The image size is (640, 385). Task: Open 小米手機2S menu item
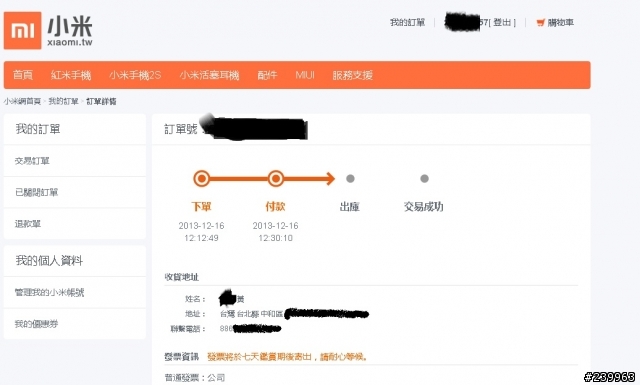[135, 75]
